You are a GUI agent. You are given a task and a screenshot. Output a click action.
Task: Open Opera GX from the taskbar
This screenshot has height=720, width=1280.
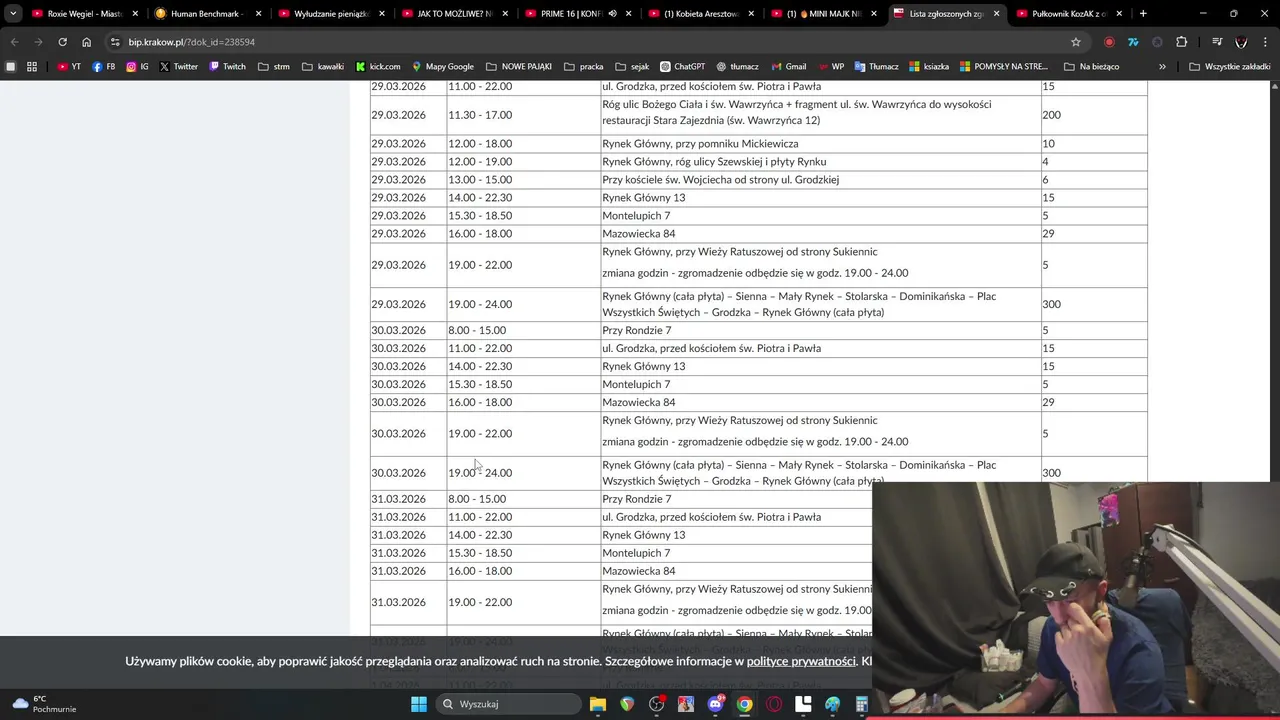[x=774, y=704]
